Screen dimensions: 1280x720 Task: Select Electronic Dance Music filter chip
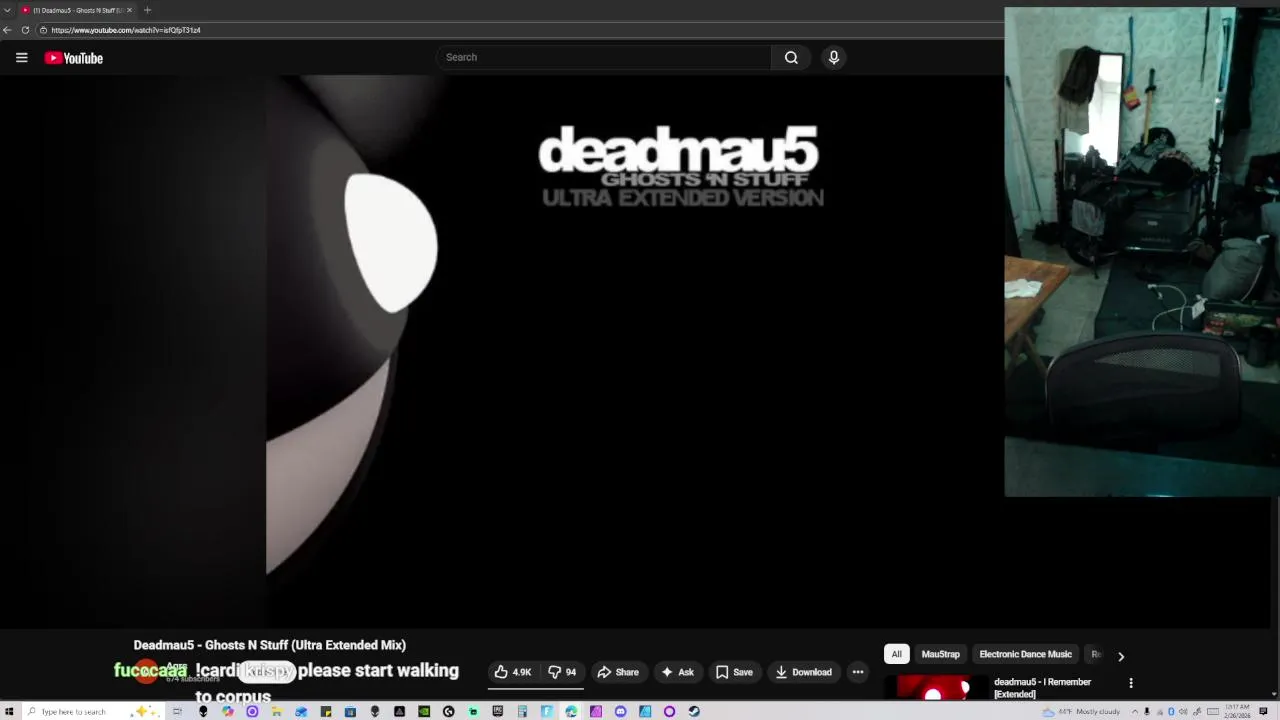tap(1025, 654)
